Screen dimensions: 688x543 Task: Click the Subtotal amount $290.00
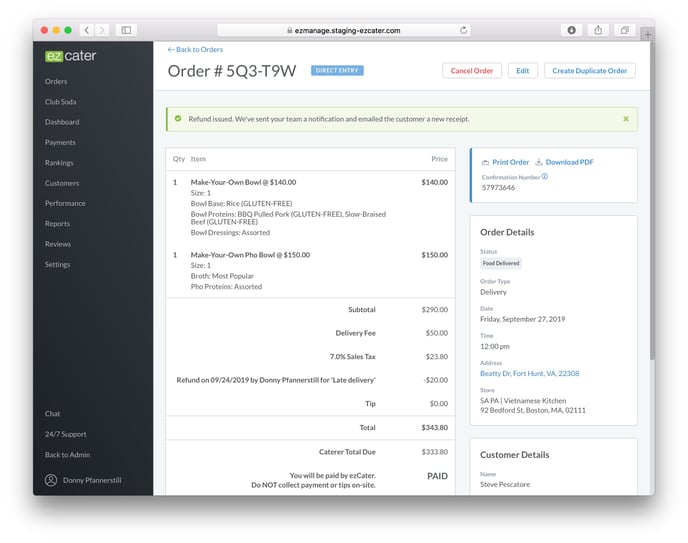point(435,310)
